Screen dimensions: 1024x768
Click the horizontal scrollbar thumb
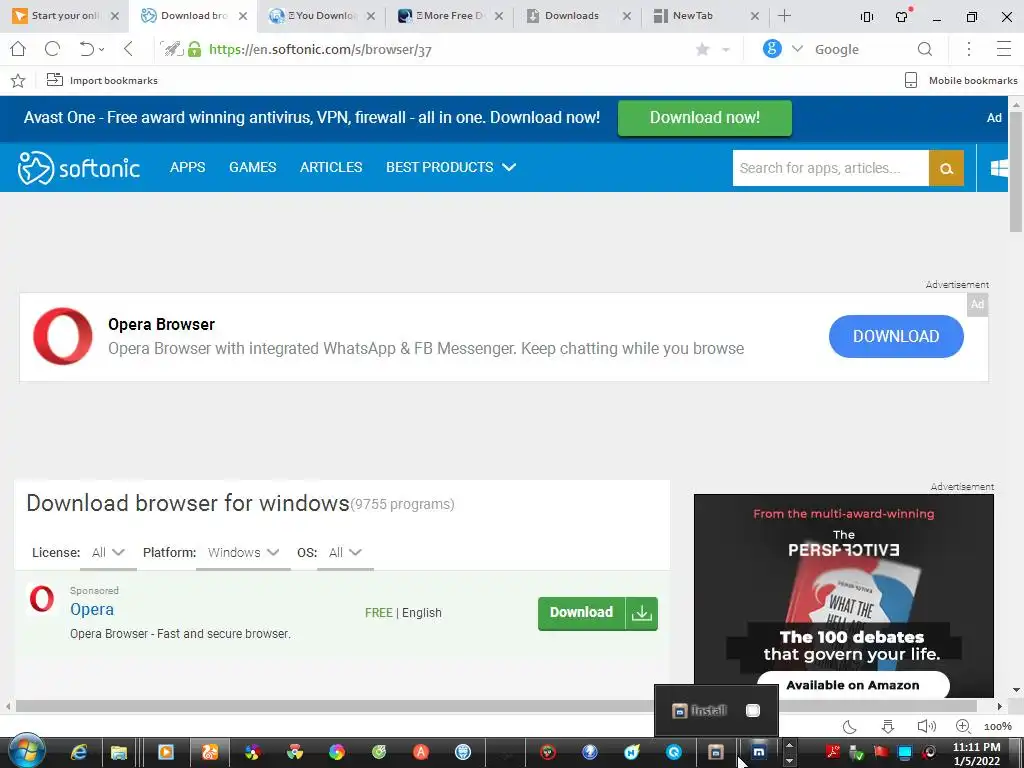click(x=496, y=706)
